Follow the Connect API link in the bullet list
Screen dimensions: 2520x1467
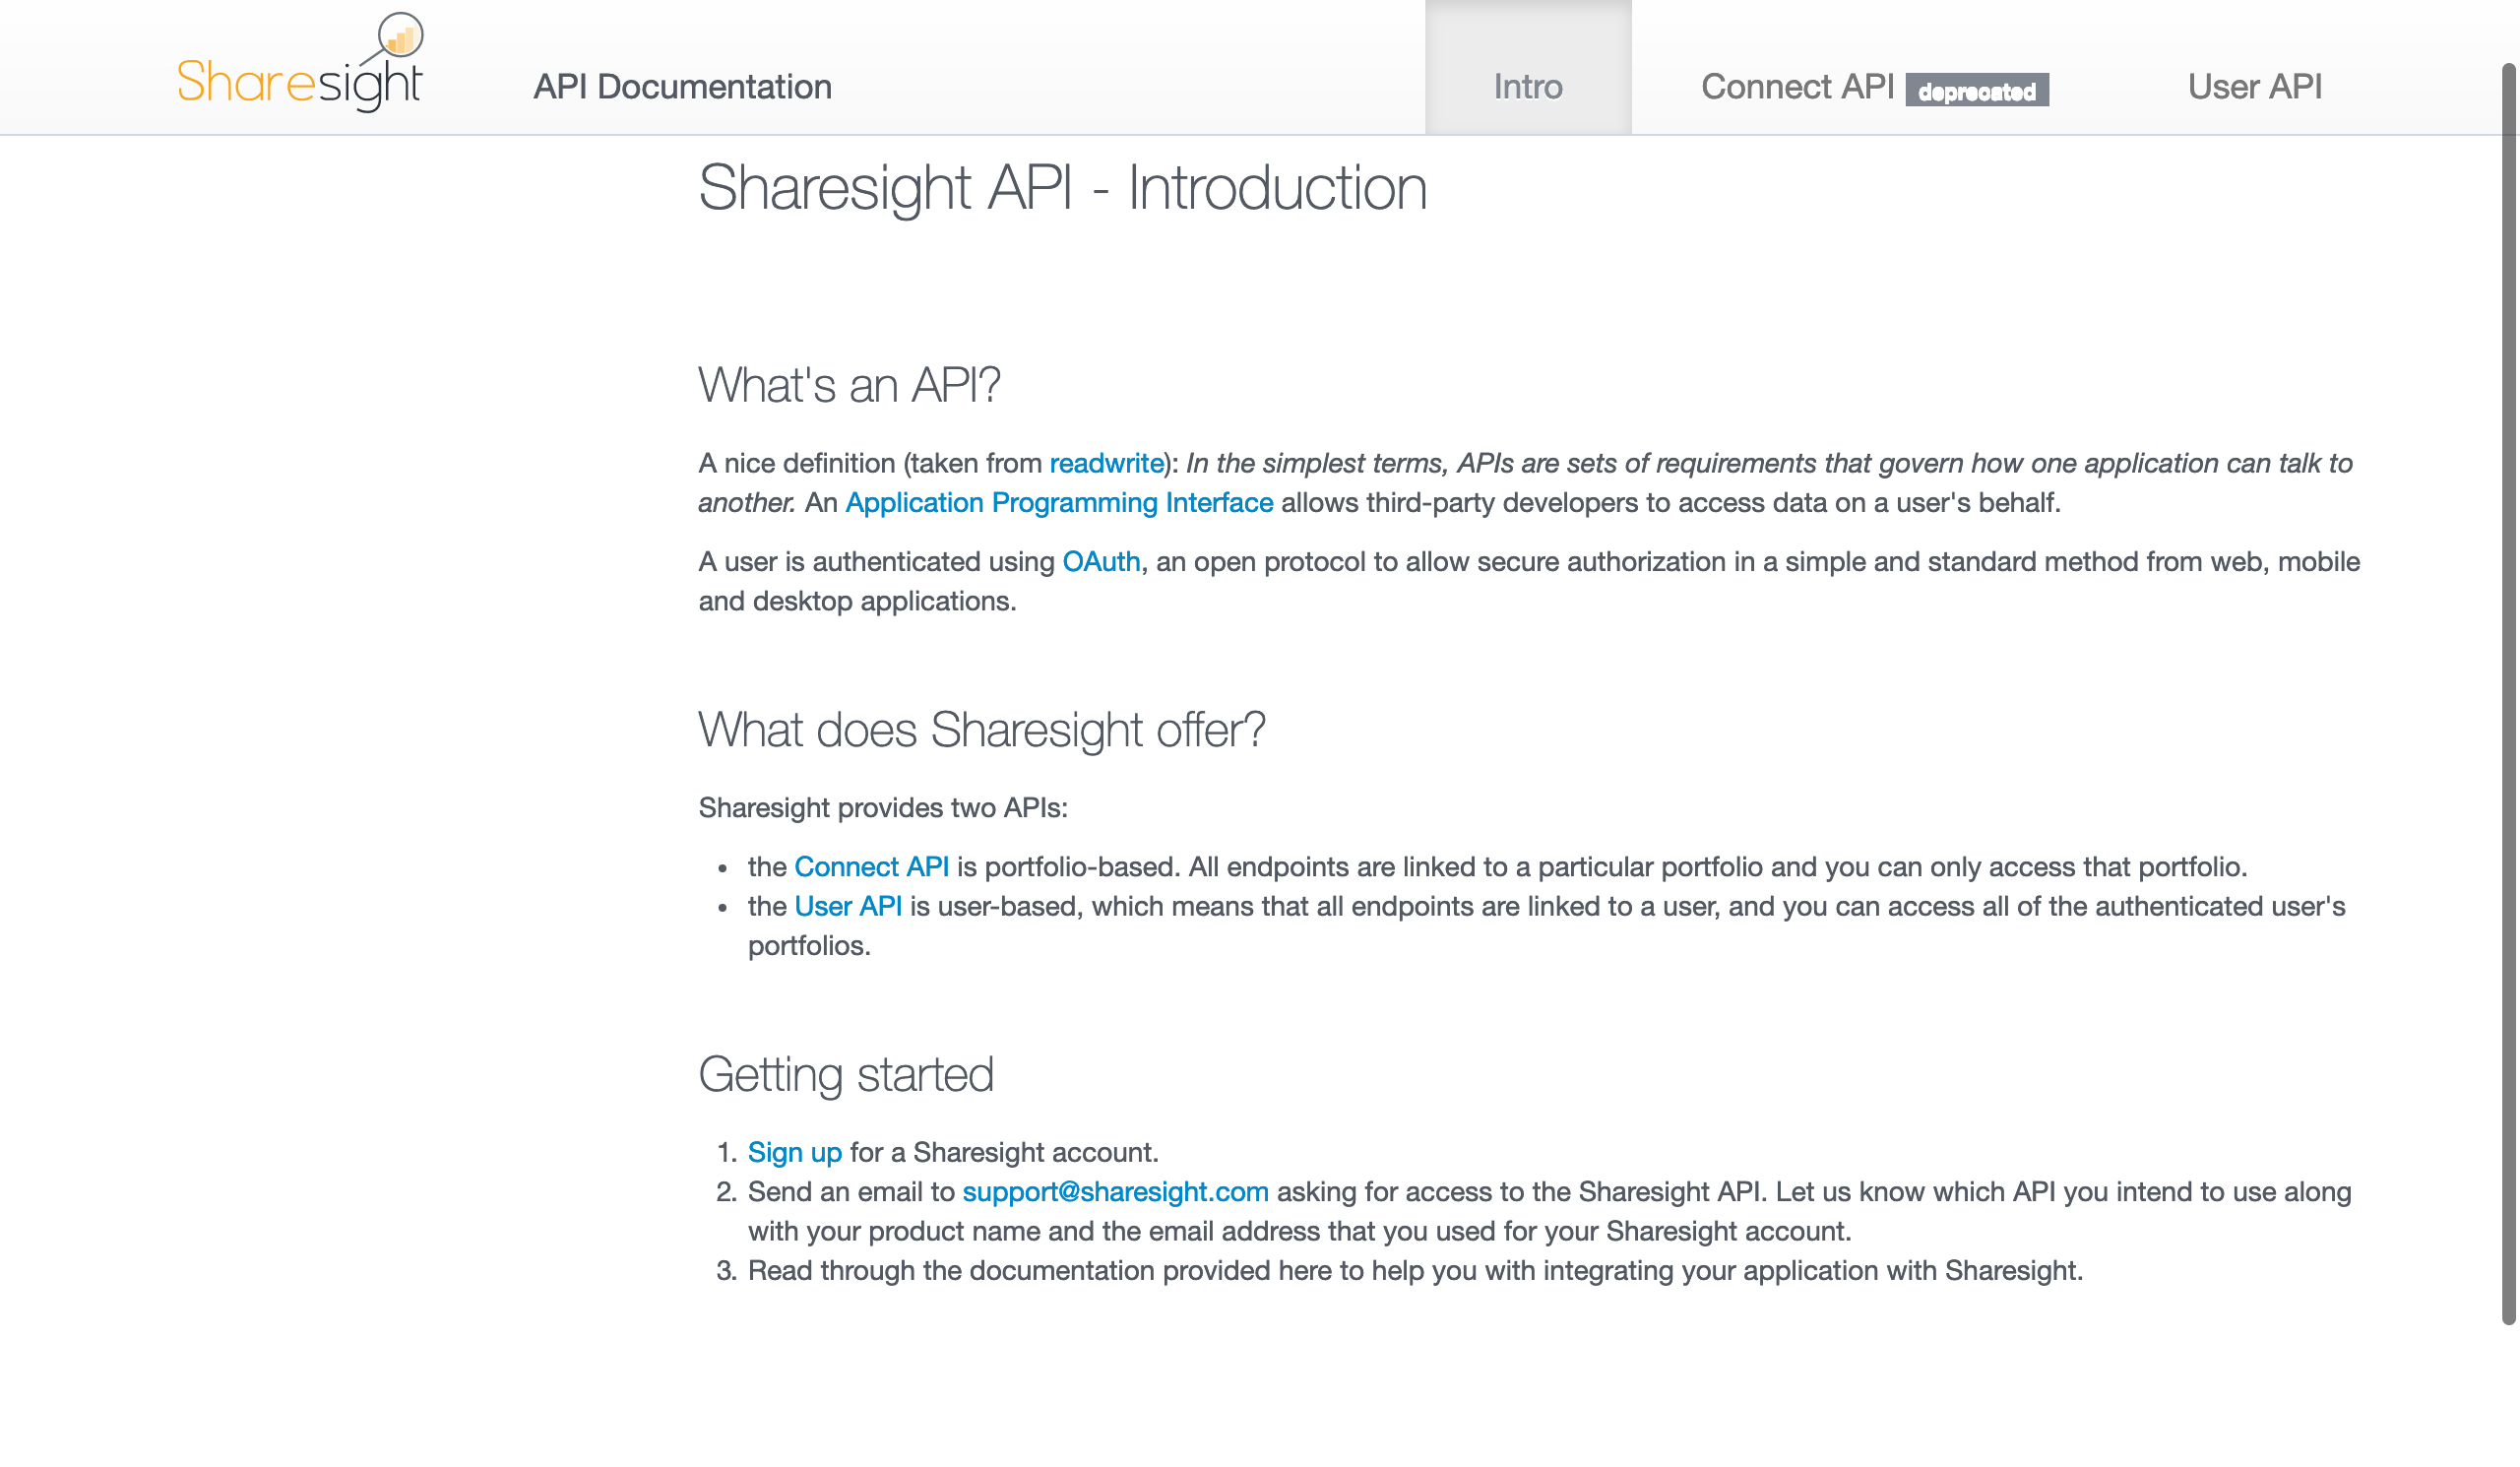pyautogui.click(x=871, y=867)
